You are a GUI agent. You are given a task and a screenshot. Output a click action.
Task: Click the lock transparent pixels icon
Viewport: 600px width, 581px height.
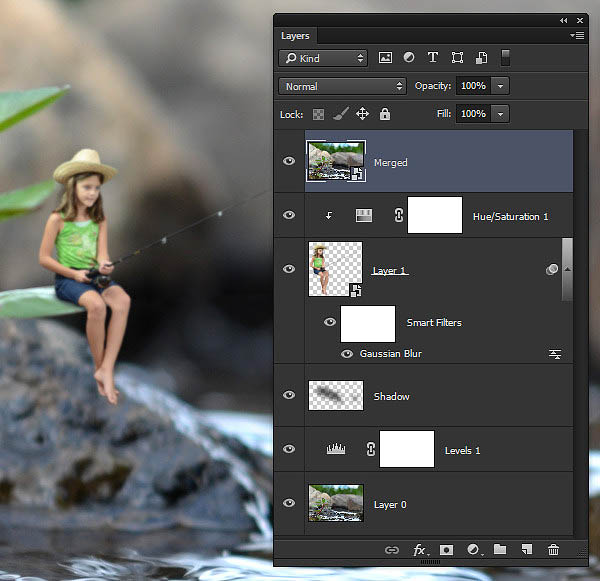319,115
